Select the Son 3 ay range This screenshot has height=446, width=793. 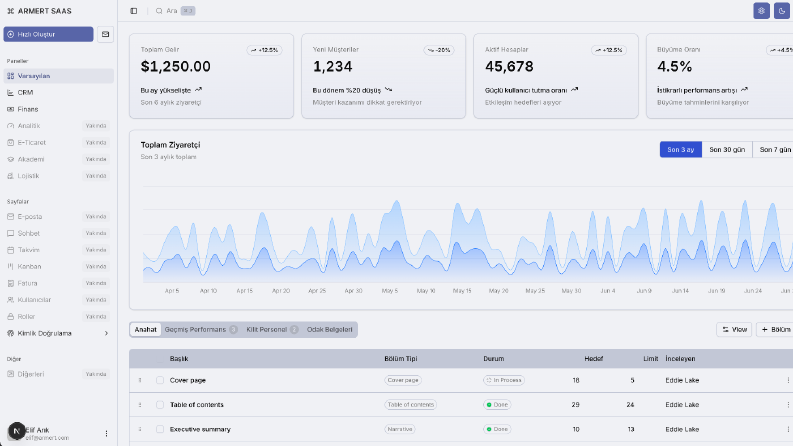click(x=681, y=150)
